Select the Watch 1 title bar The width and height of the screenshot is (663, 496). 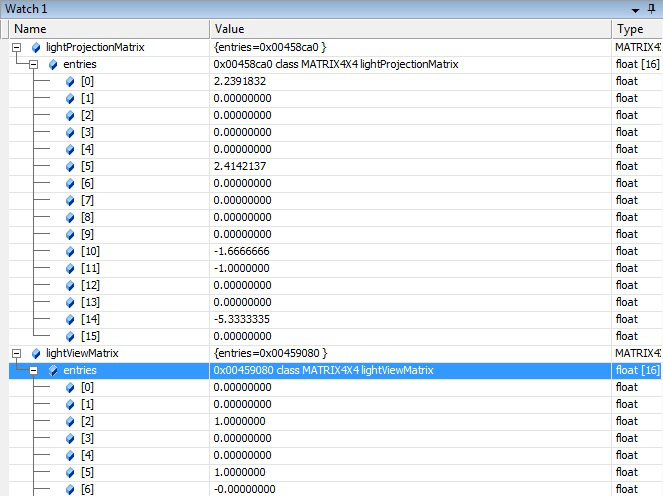(300, 9)
